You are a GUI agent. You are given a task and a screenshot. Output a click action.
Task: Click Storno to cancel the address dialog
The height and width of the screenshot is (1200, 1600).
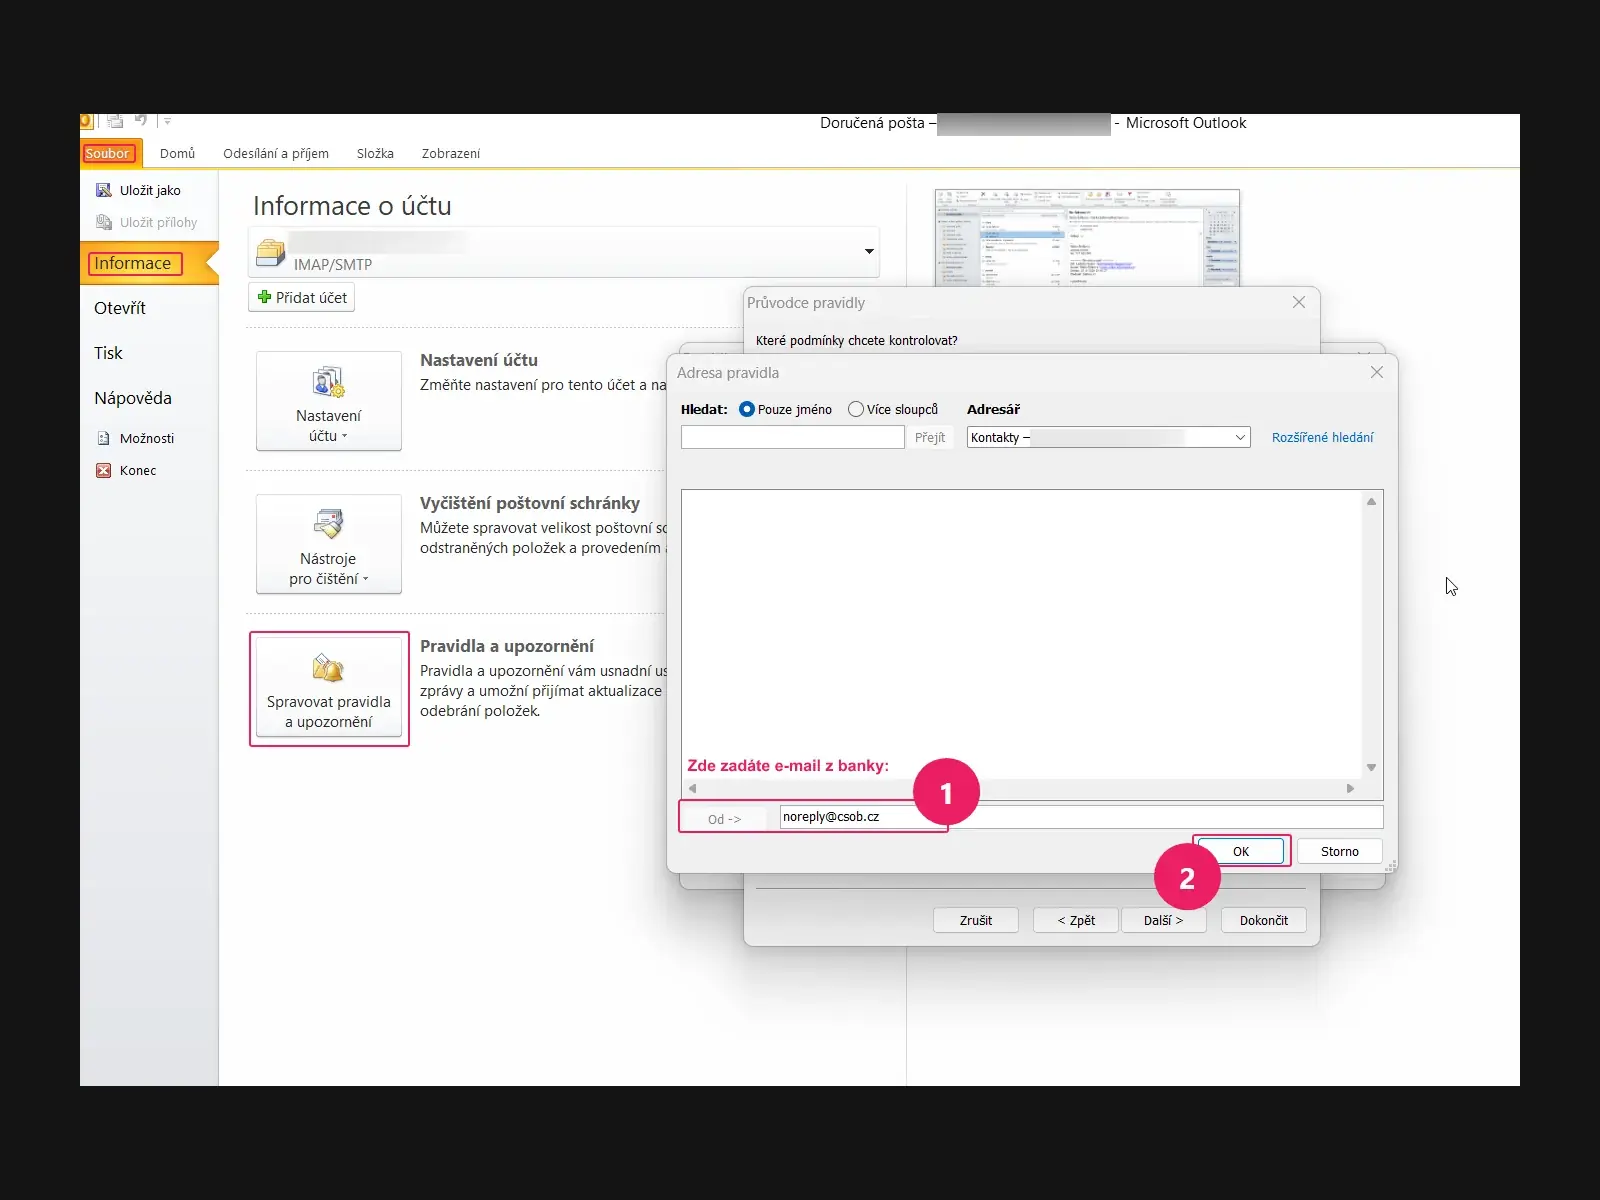[1340, 851]
